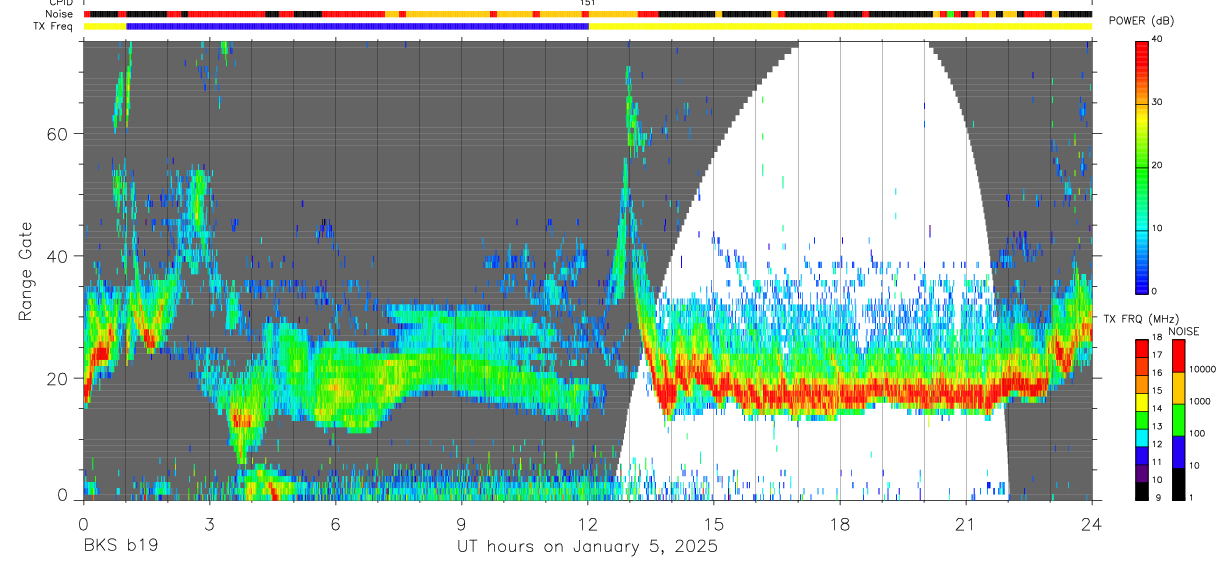Screen dimensions: 1228x567
Task: Click the 'TX Freq' row label at top left
Action: 54,26
